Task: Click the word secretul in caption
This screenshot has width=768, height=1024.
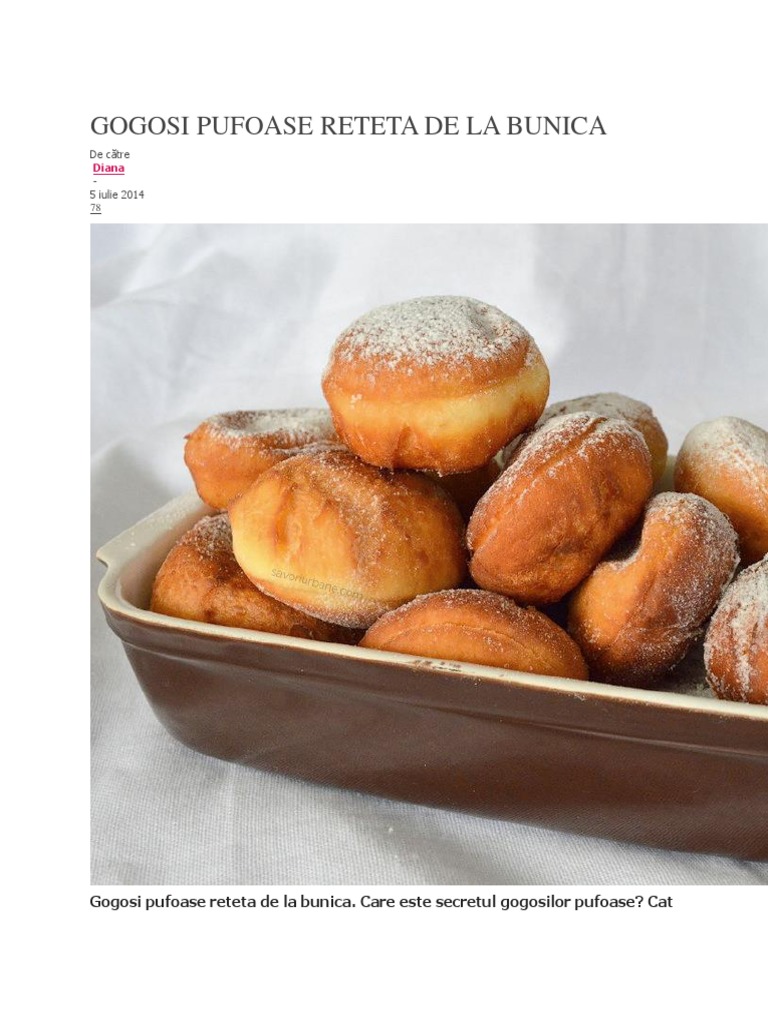Action: [465, 903]
